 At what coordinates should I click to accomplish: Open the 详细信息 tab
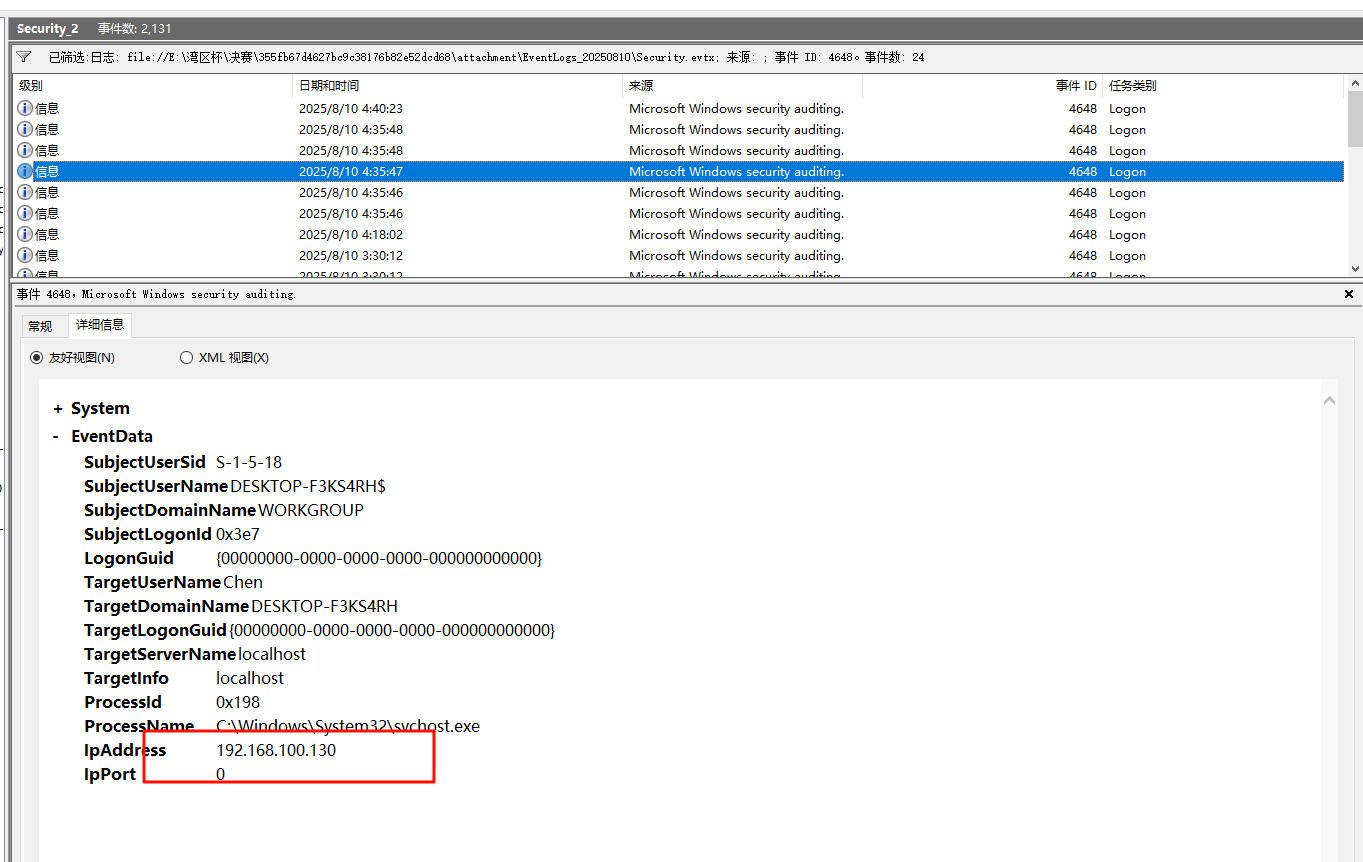tap(100, 325)
